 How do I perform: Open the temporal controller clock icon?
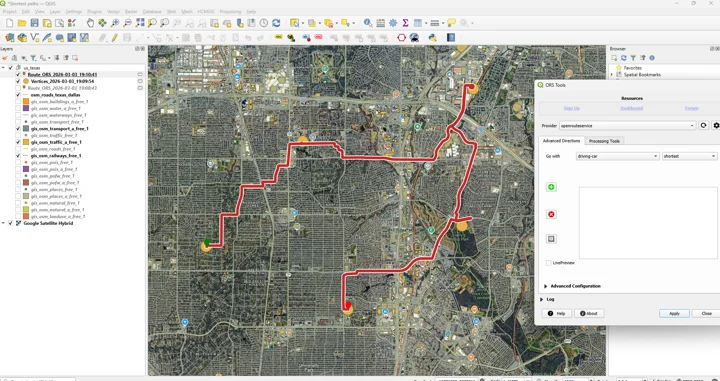point(264,23)
